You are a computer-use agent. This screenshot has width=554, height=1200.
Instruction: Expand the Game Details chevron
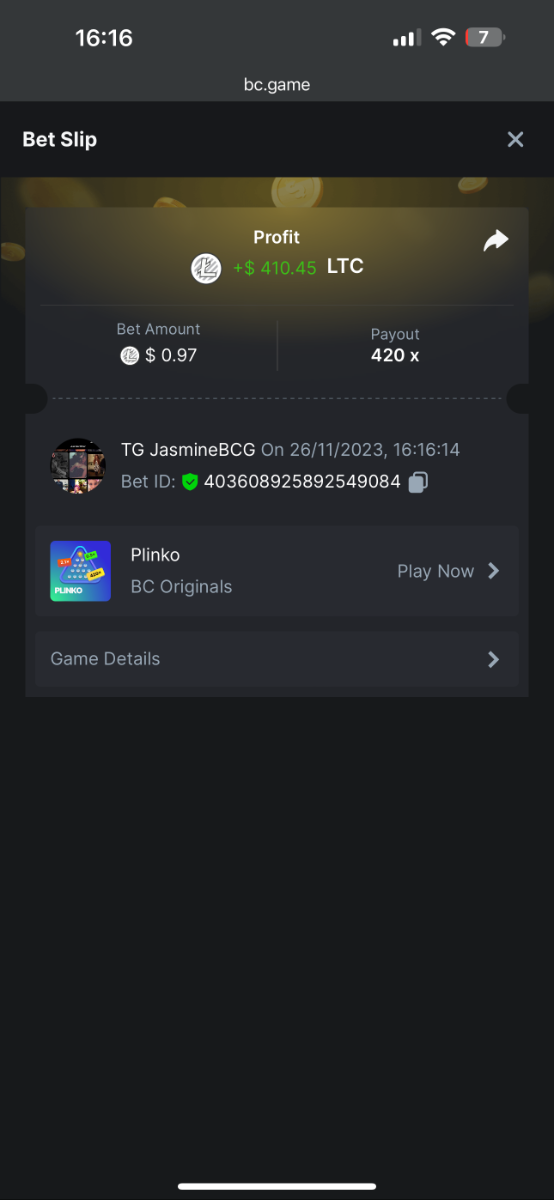pos(493,659)
